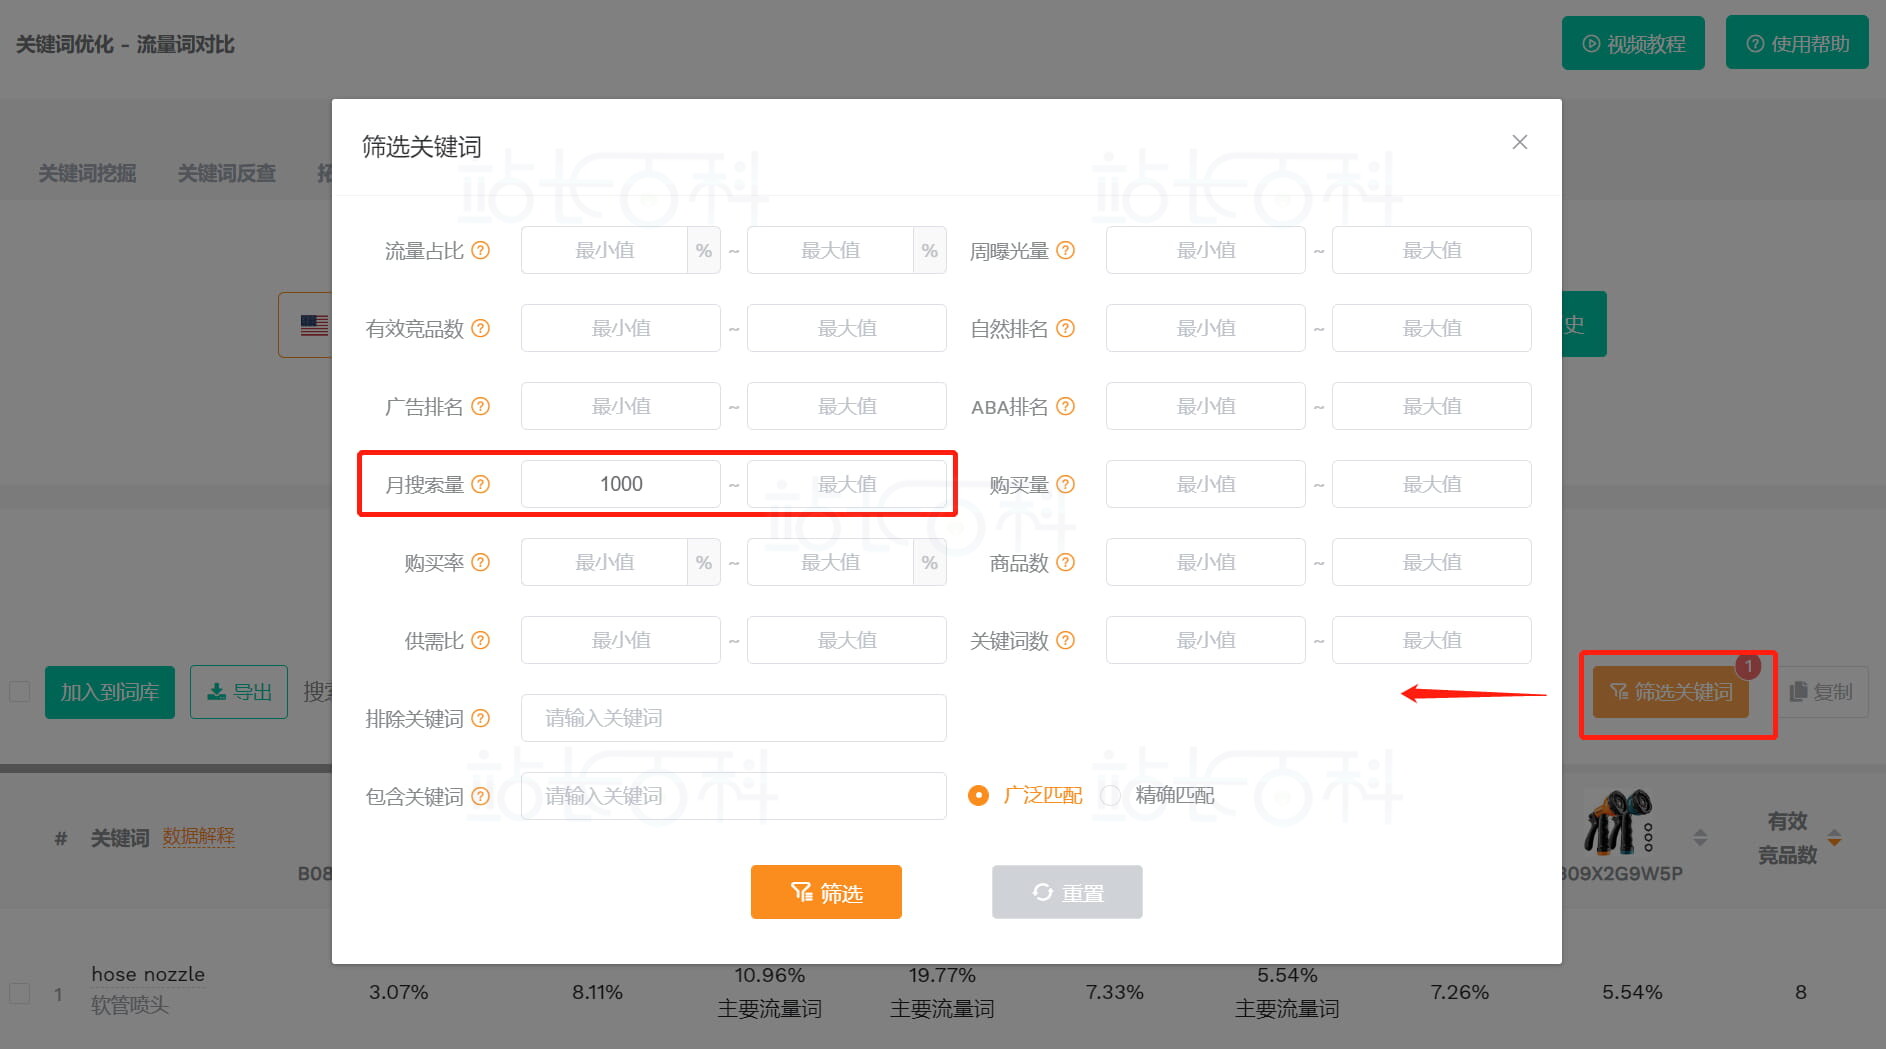The width and height of the screenshot is (1886, 1049).
Task: Focus the 月搜索量 minimum field containing 1000
Action: point(621,484)
